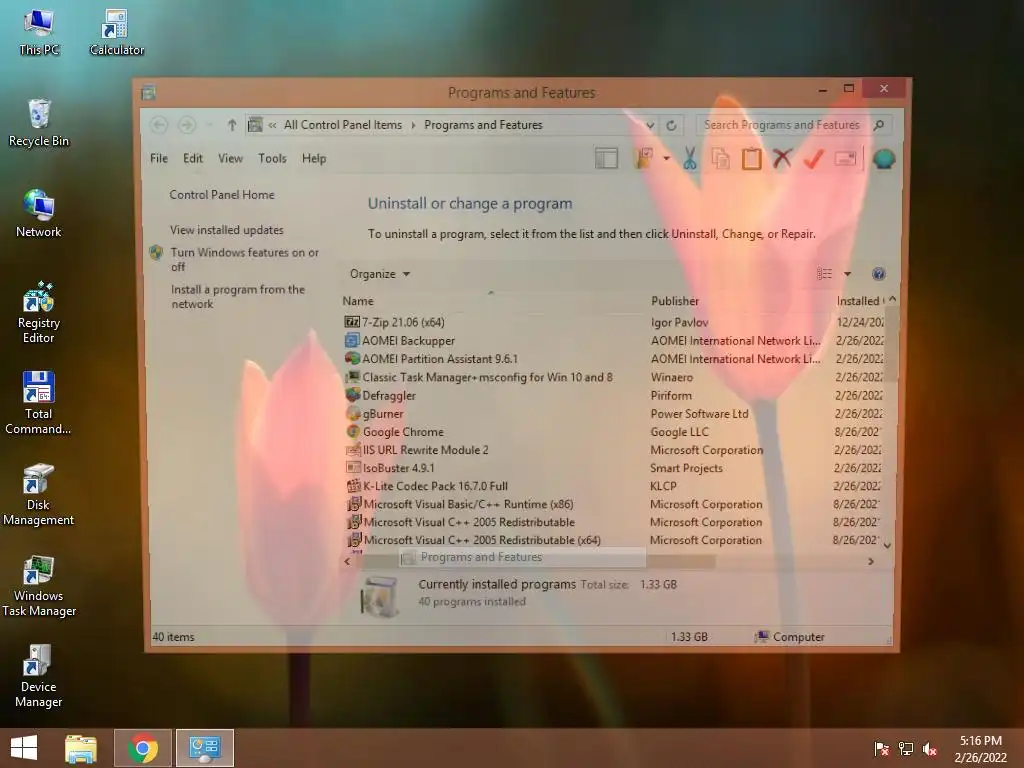Click the scissors Cut icon
This screenshot has height=768, width=1024.
[690, 158]
